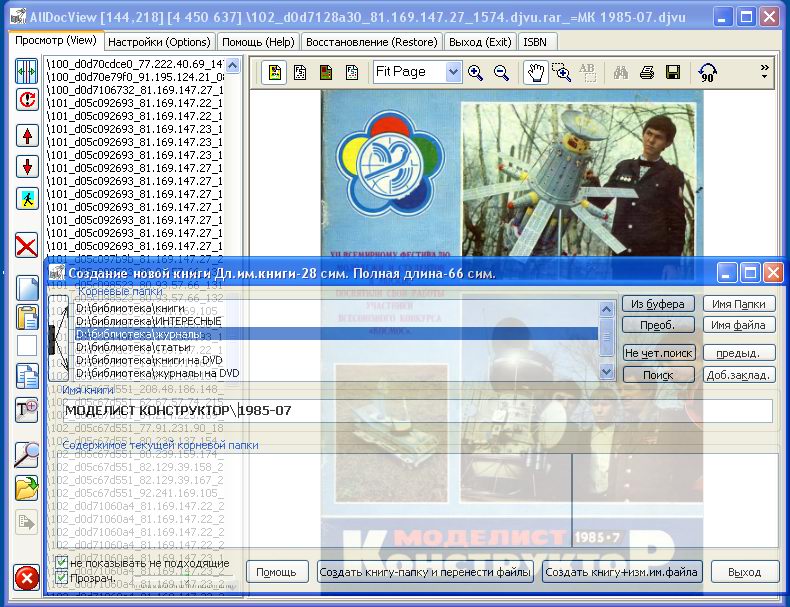The width and height of the screenshot is (790, 607).
Task: Switch to the Настройки (Options) tab
Action: coord(160,41)
